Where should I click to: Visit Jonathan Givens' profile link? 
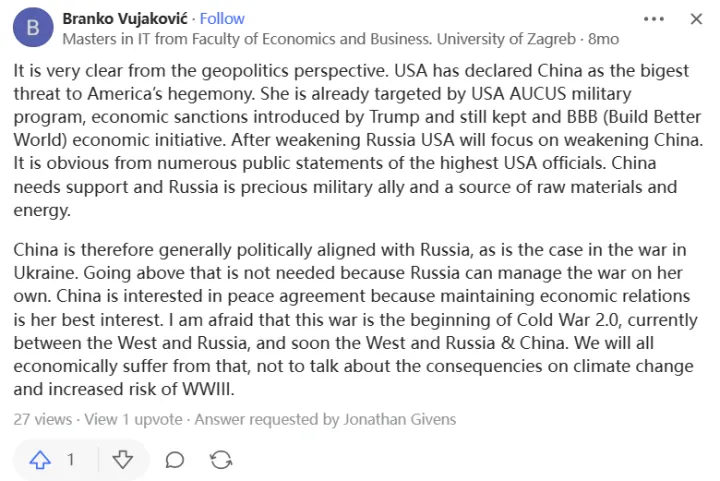click(397, 419)
